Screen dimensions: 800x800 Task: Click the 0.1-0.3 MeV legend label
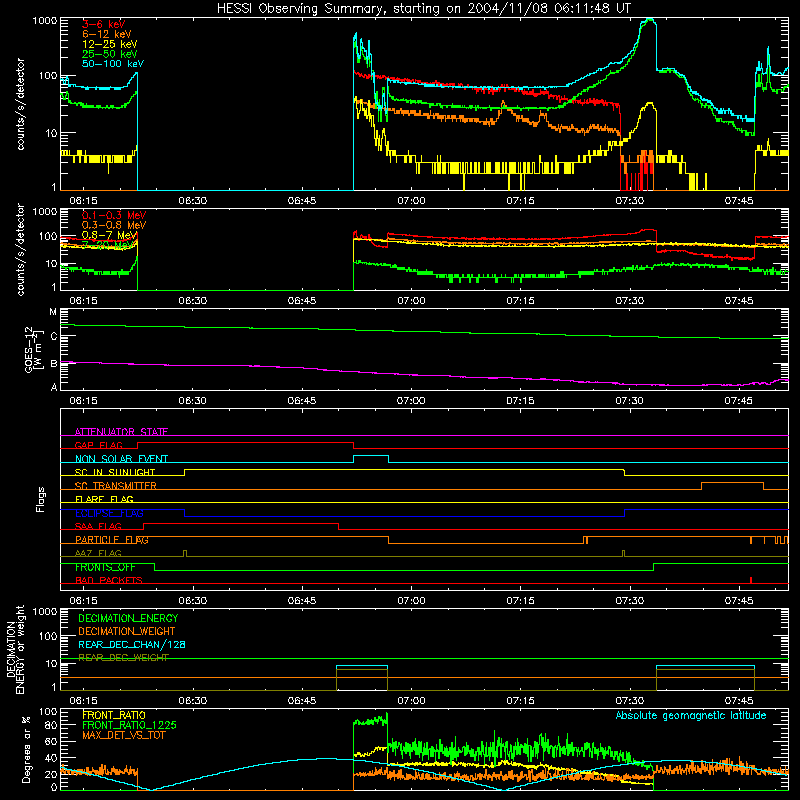(x=114, y=215)
